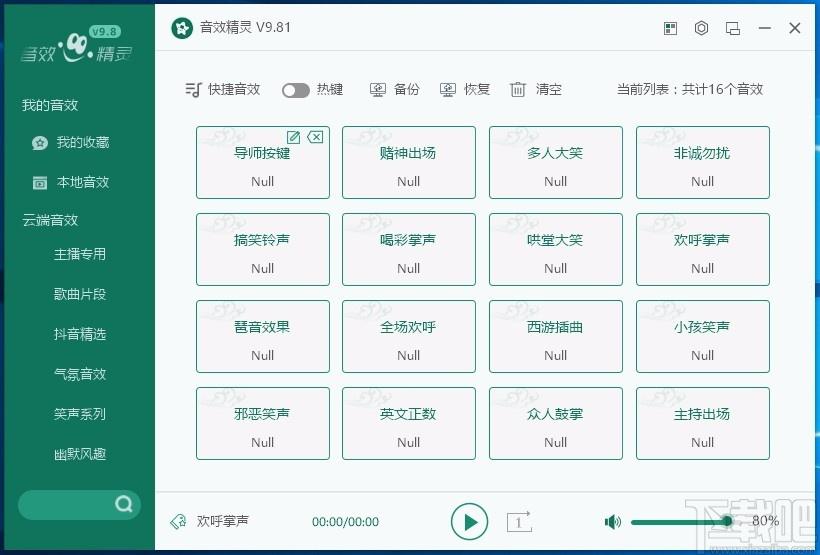Open the grid view icon in title bar
The height and width of the screenshot is (555, 820).
pos(670,28)
